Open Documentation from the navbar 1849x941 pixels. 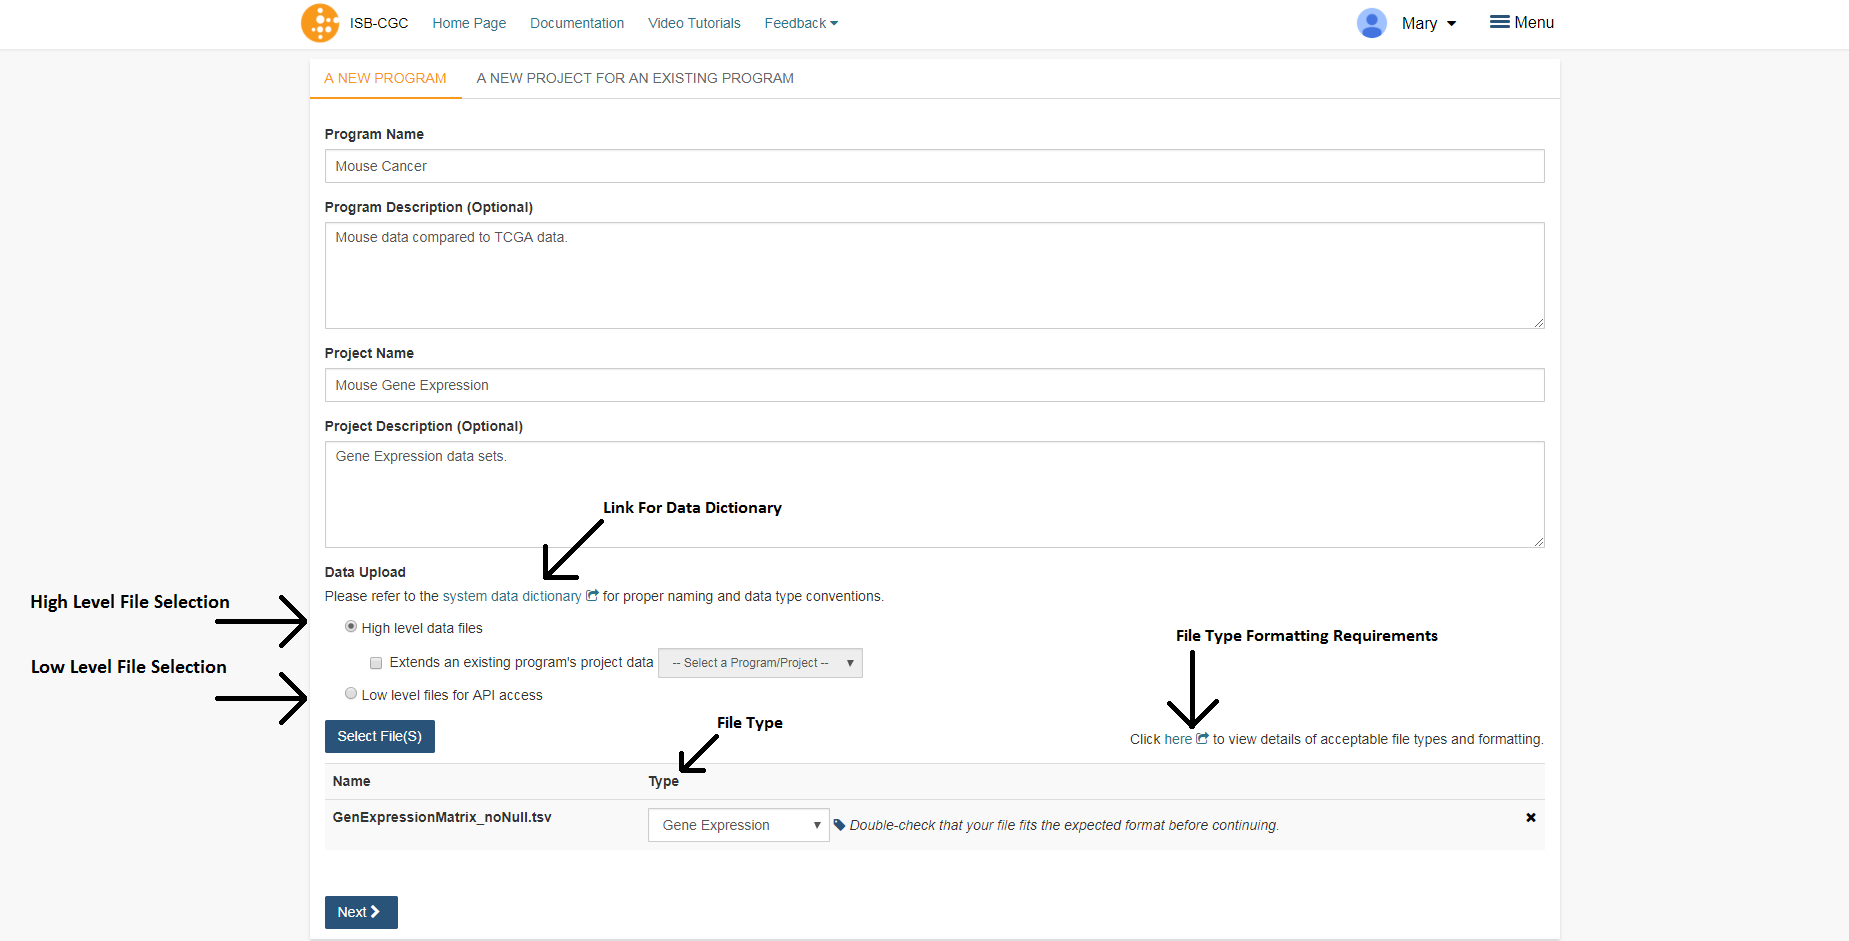coord(577,23)
